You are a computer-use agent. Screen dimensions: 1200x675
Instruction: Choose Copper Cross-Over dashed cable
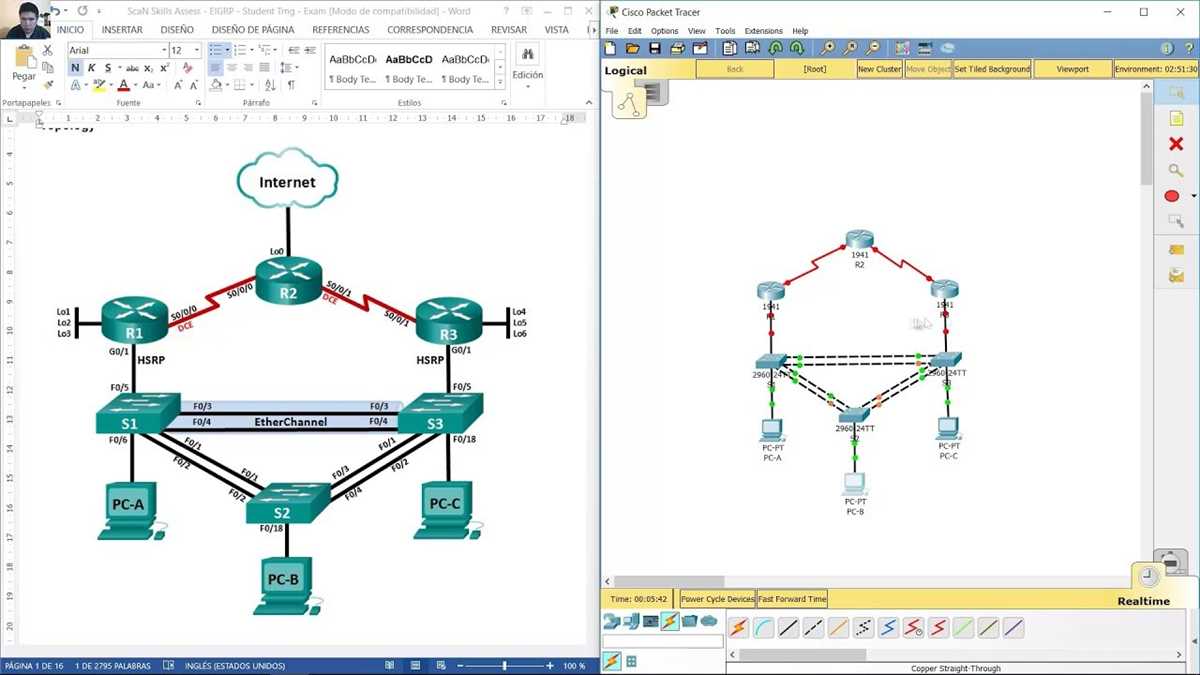pos(813,628)
